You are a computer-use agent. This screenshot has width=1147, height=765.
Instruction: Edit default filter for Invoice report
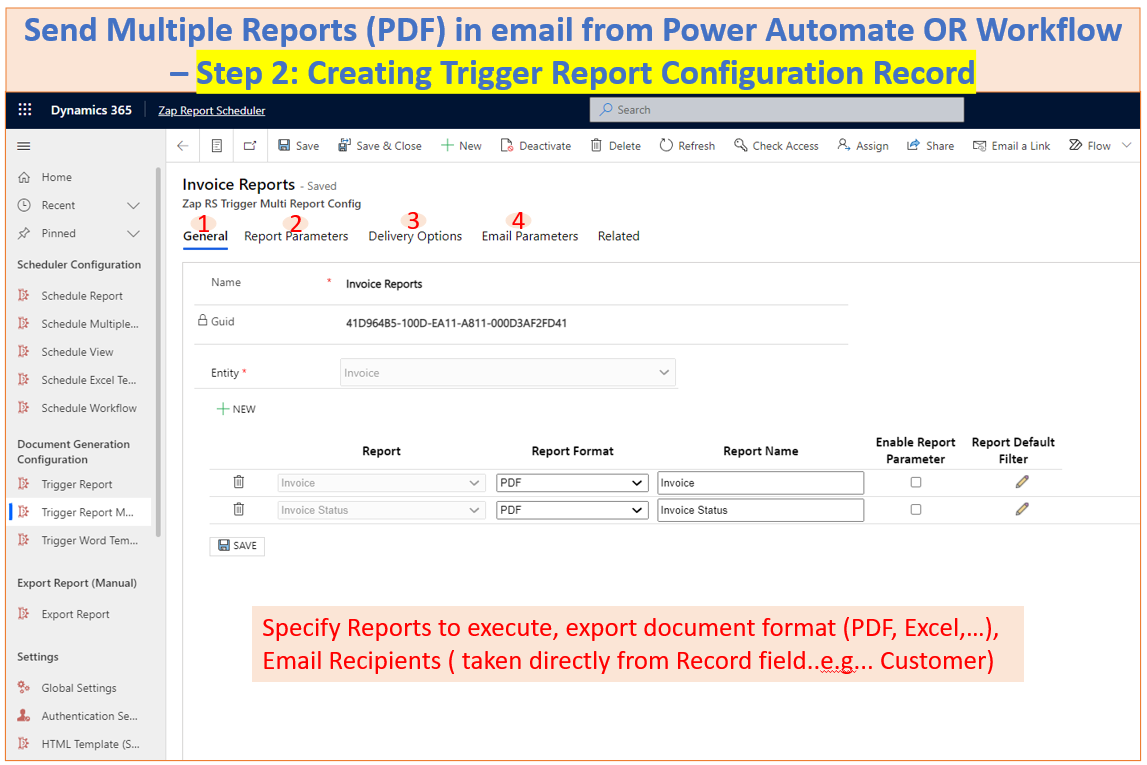tap(1021, 482)
